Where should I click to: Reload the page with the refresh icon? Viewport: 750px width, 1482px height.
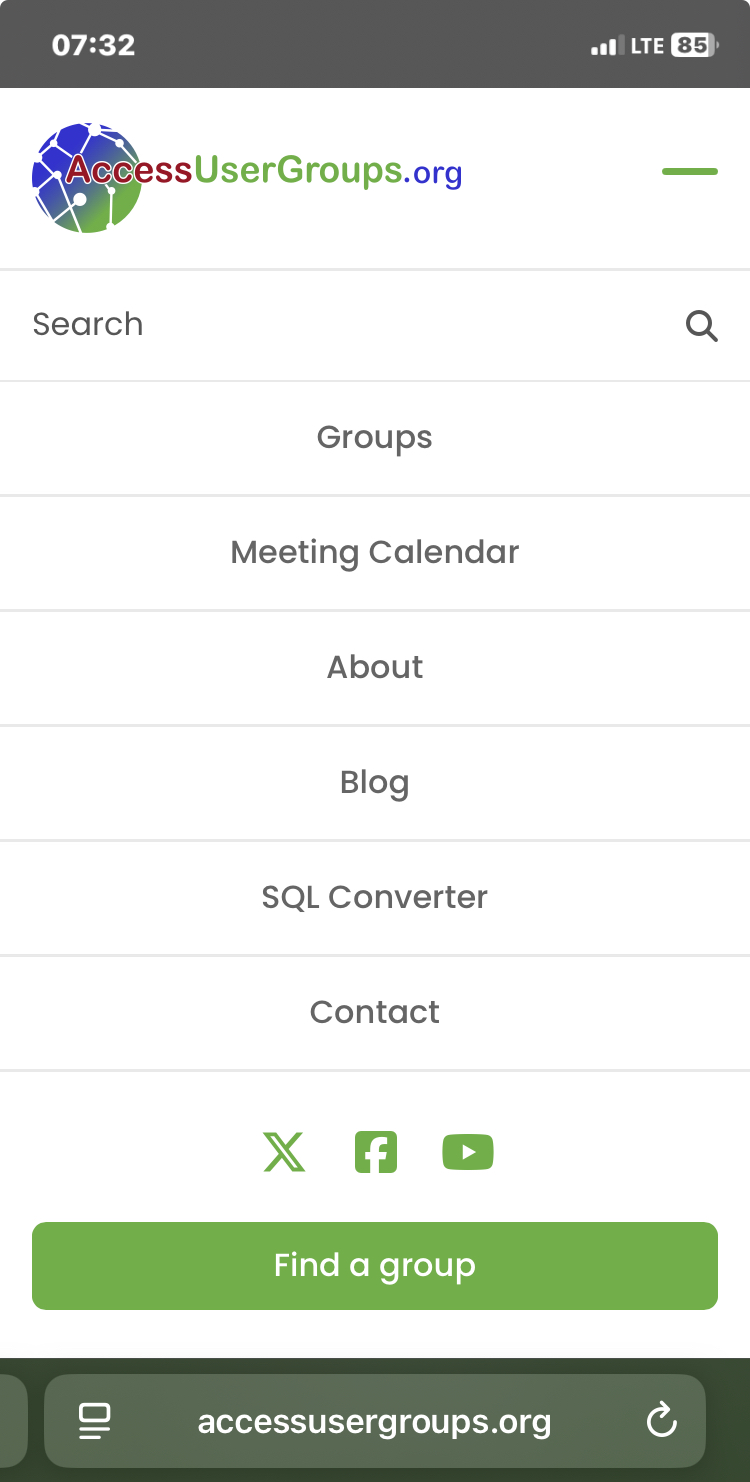(662, 1420)
